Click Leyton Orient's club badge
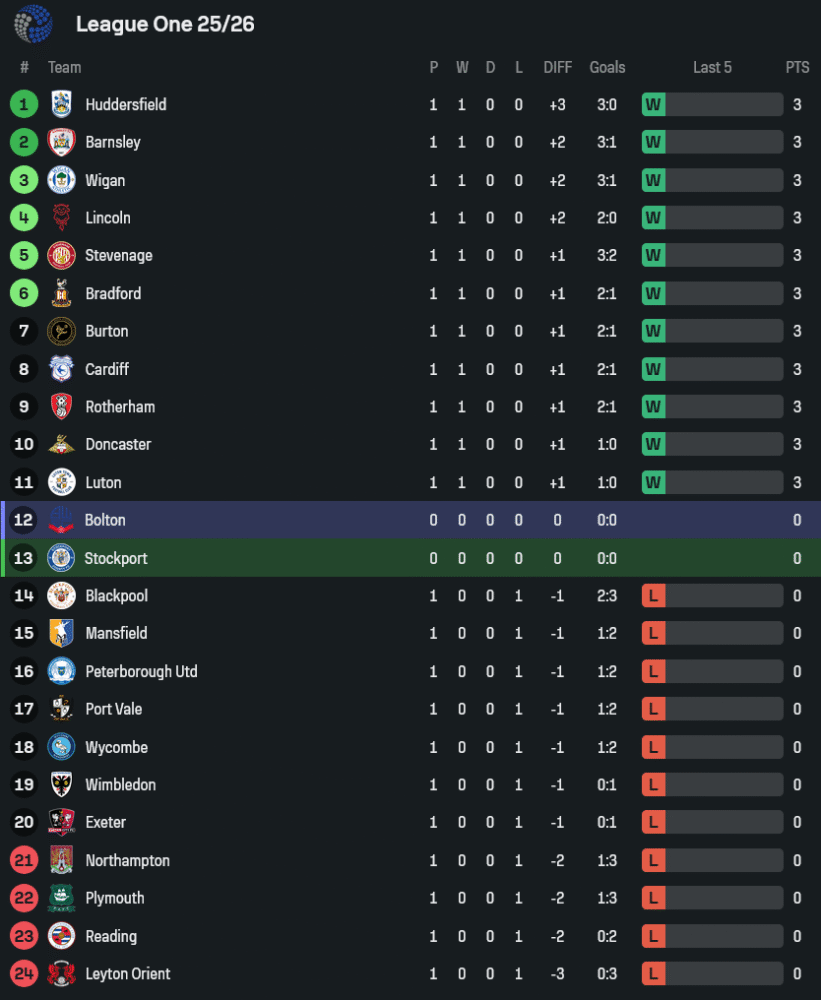821x1000 pixels. (62, 974)
